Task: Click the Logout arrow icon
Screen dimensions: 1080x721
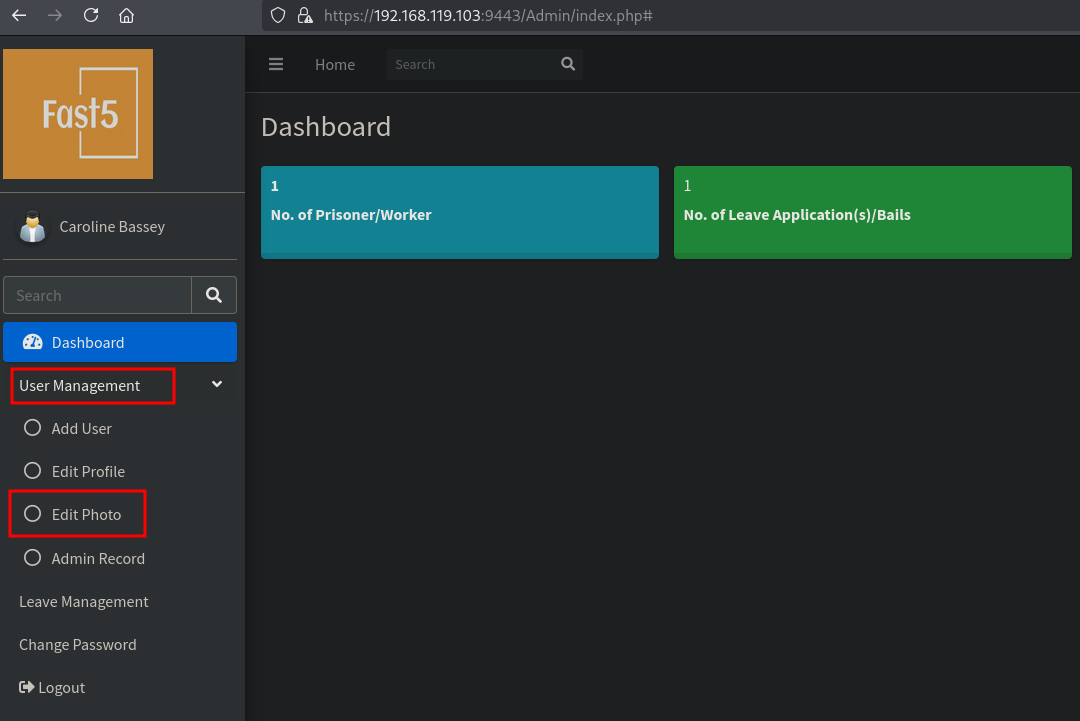Action: click(27, 688)
